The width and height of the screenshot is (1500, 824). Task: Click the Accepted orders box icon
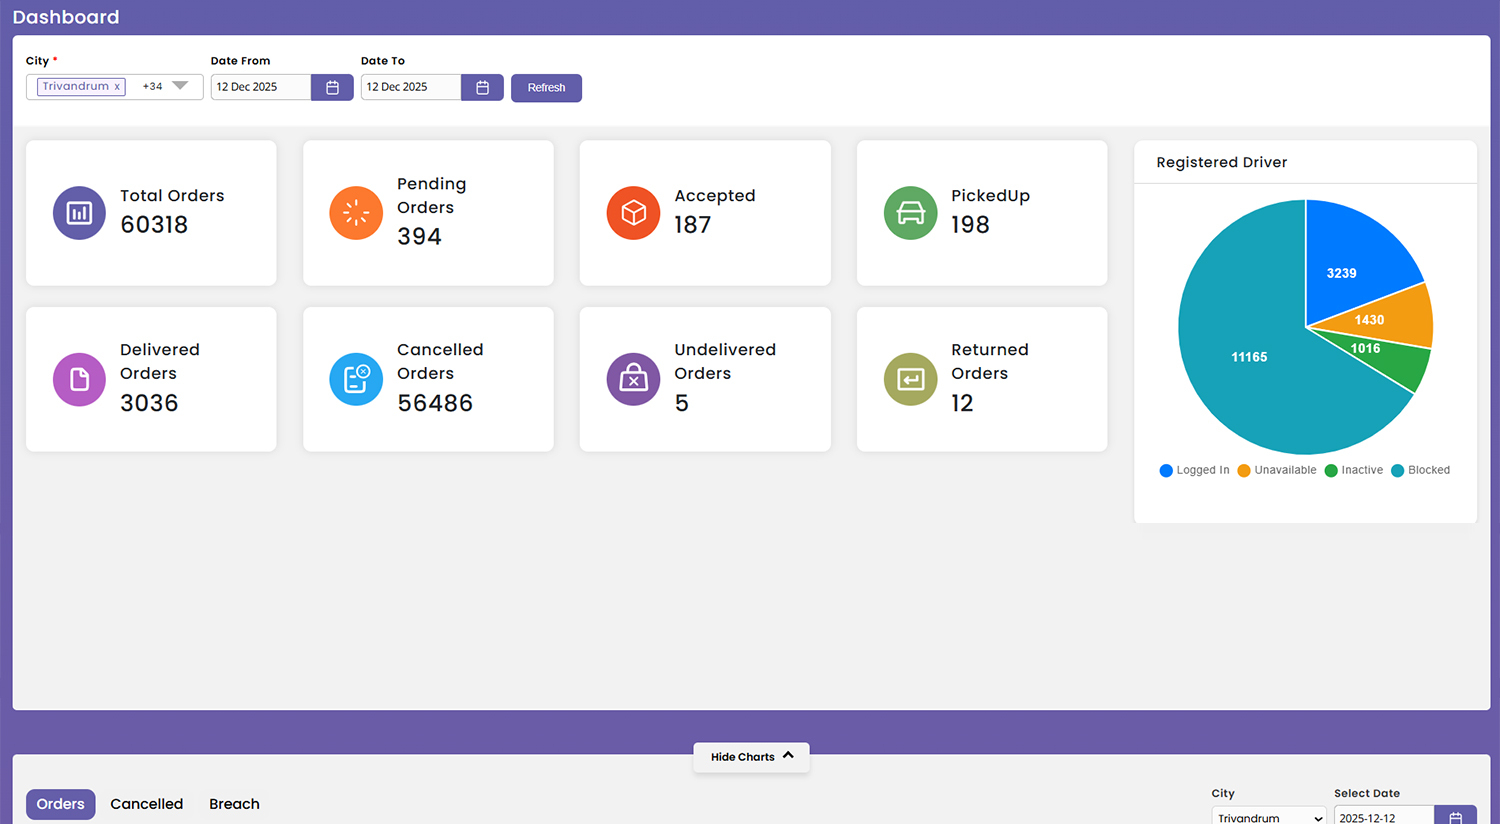point(633,212)
